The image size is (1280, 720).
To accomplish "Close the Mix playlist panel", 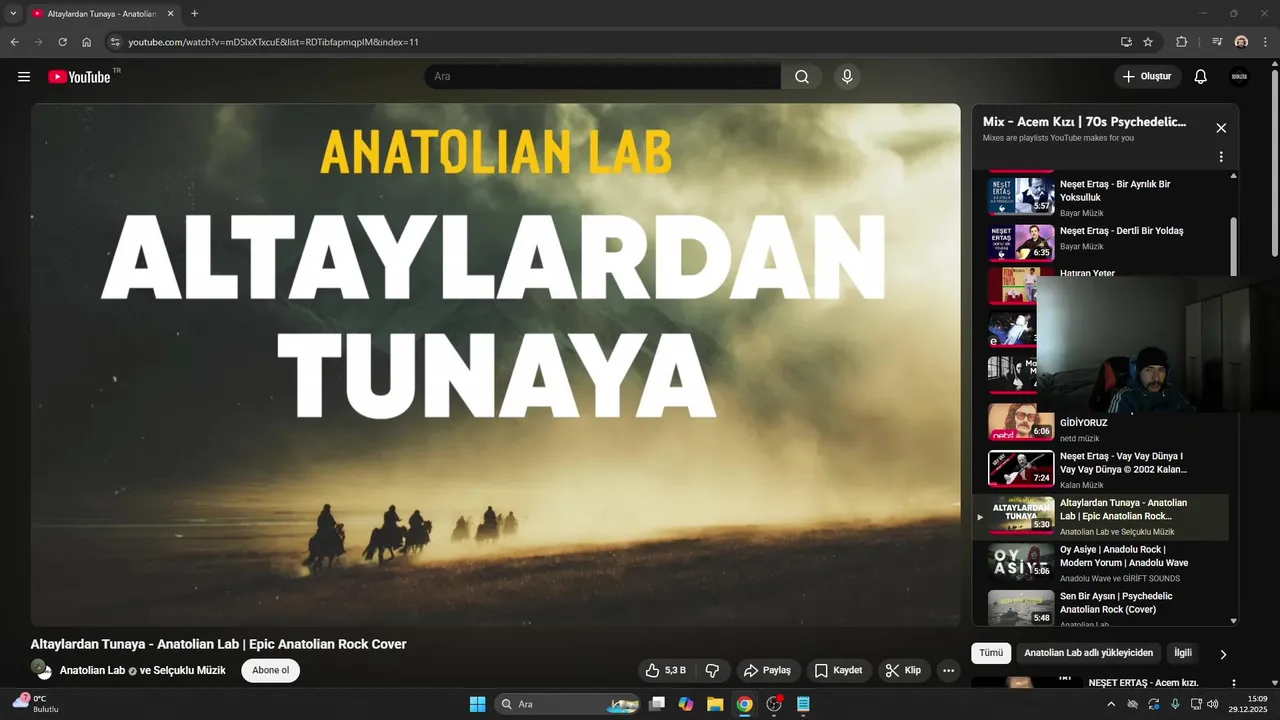I will (x=1221, y=128).
